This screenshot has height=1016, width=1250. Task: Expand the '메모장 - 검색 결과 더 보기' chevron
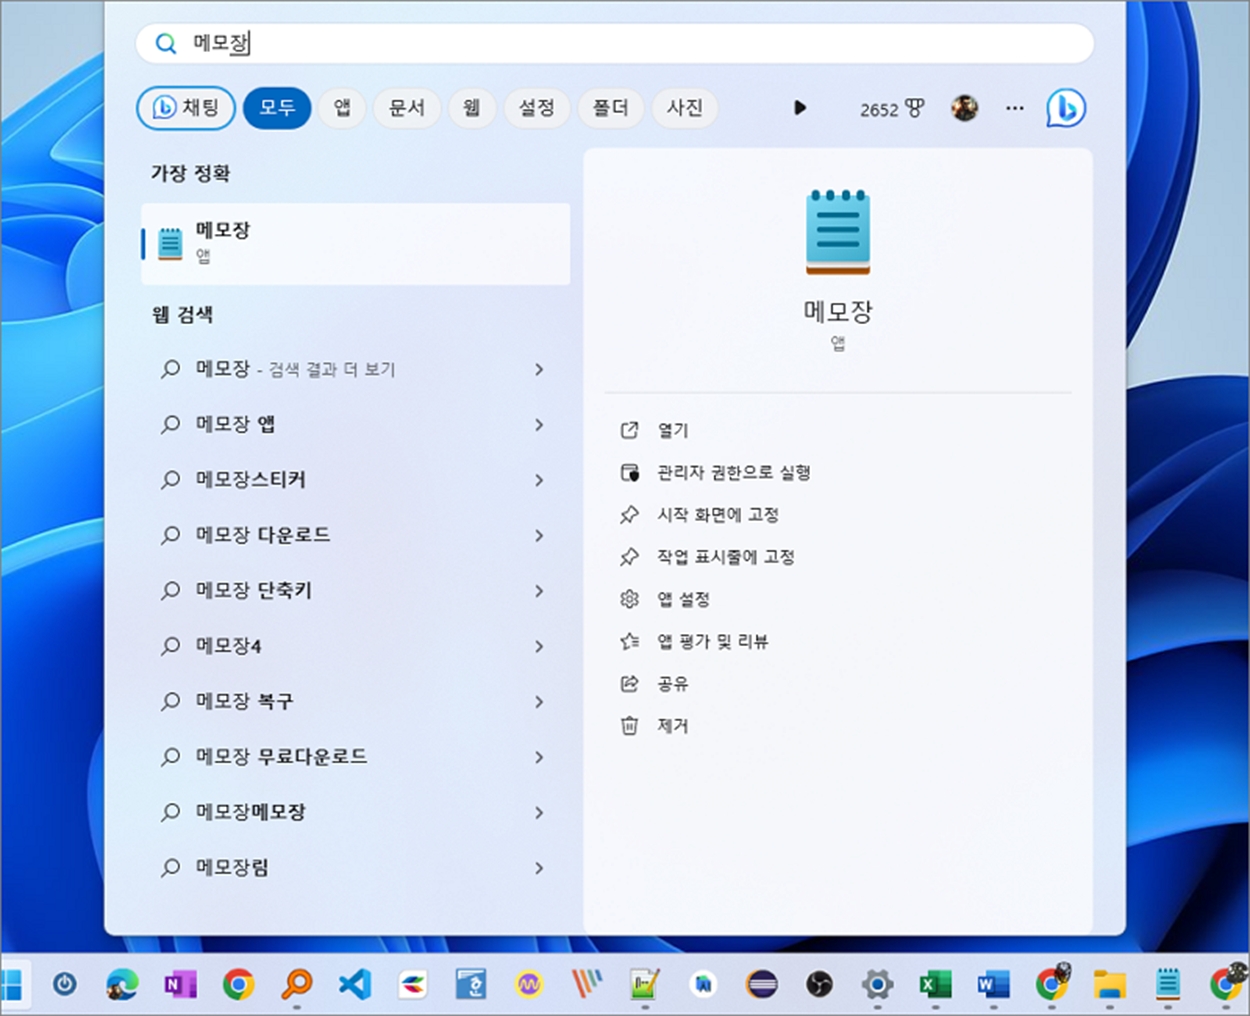click(x=539, y=370)
